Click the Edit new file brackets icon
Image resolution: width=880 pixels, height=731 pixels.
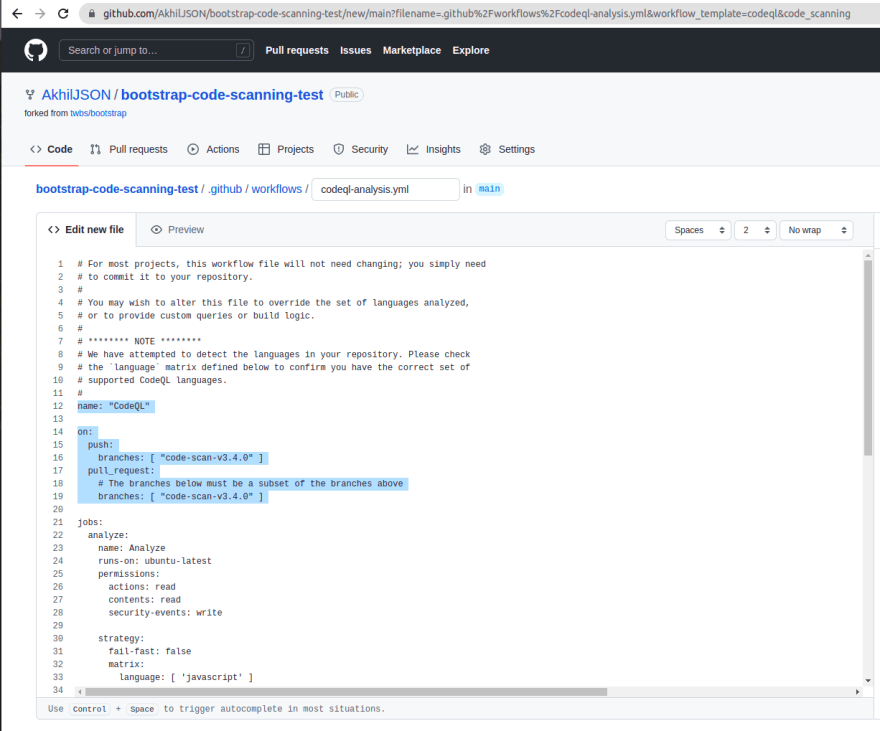pyautogui.click(x=54, y=229)
